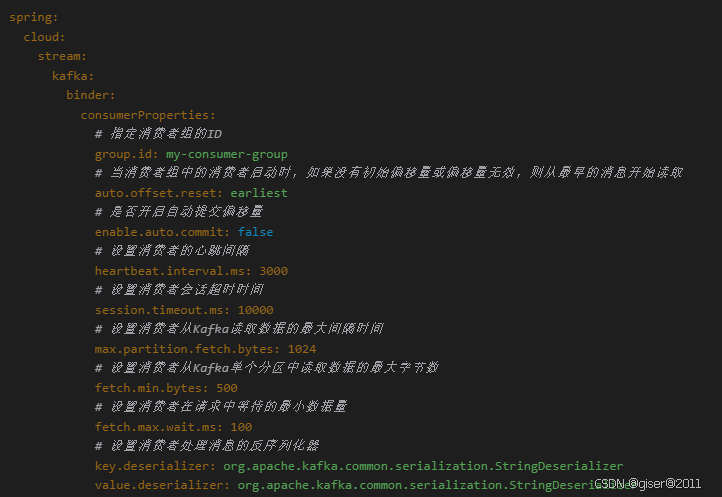Screen dimensions: 722x497
Task: Click the 'spring:' key line
Action: [34, 18]
